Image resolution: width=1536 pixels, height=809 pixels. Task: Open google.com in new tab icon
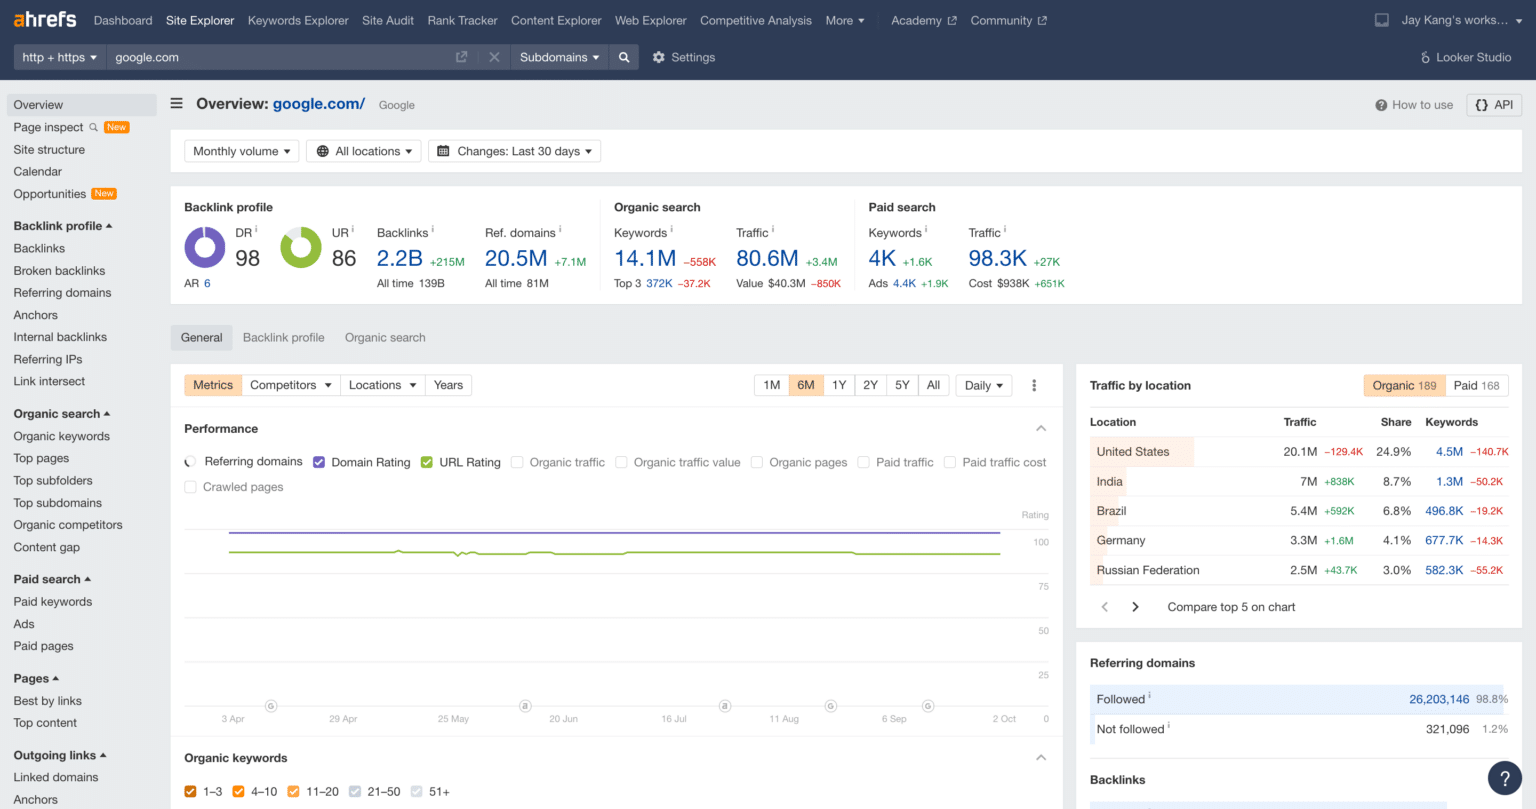pos(461,57)
